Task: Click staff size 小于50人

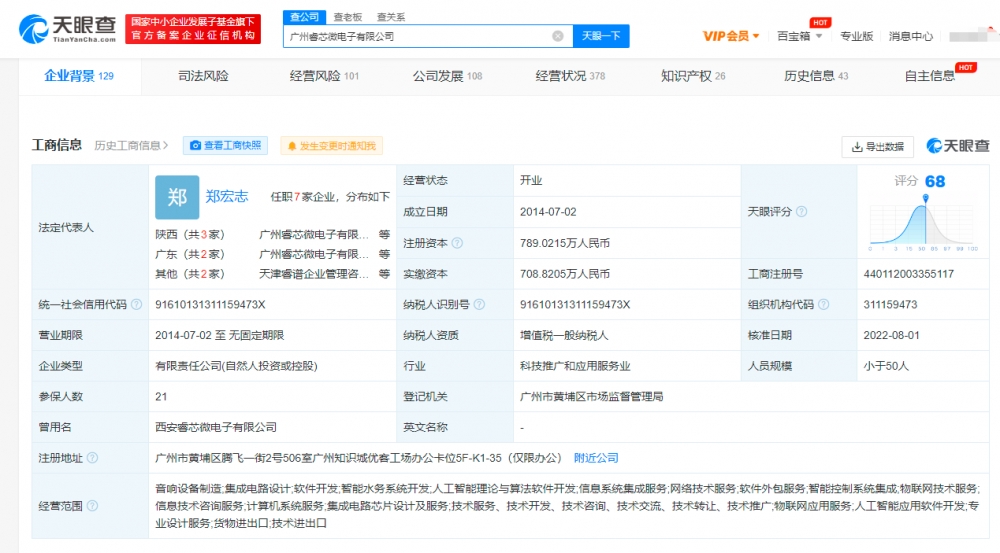Action: click(x=886, y=365)
